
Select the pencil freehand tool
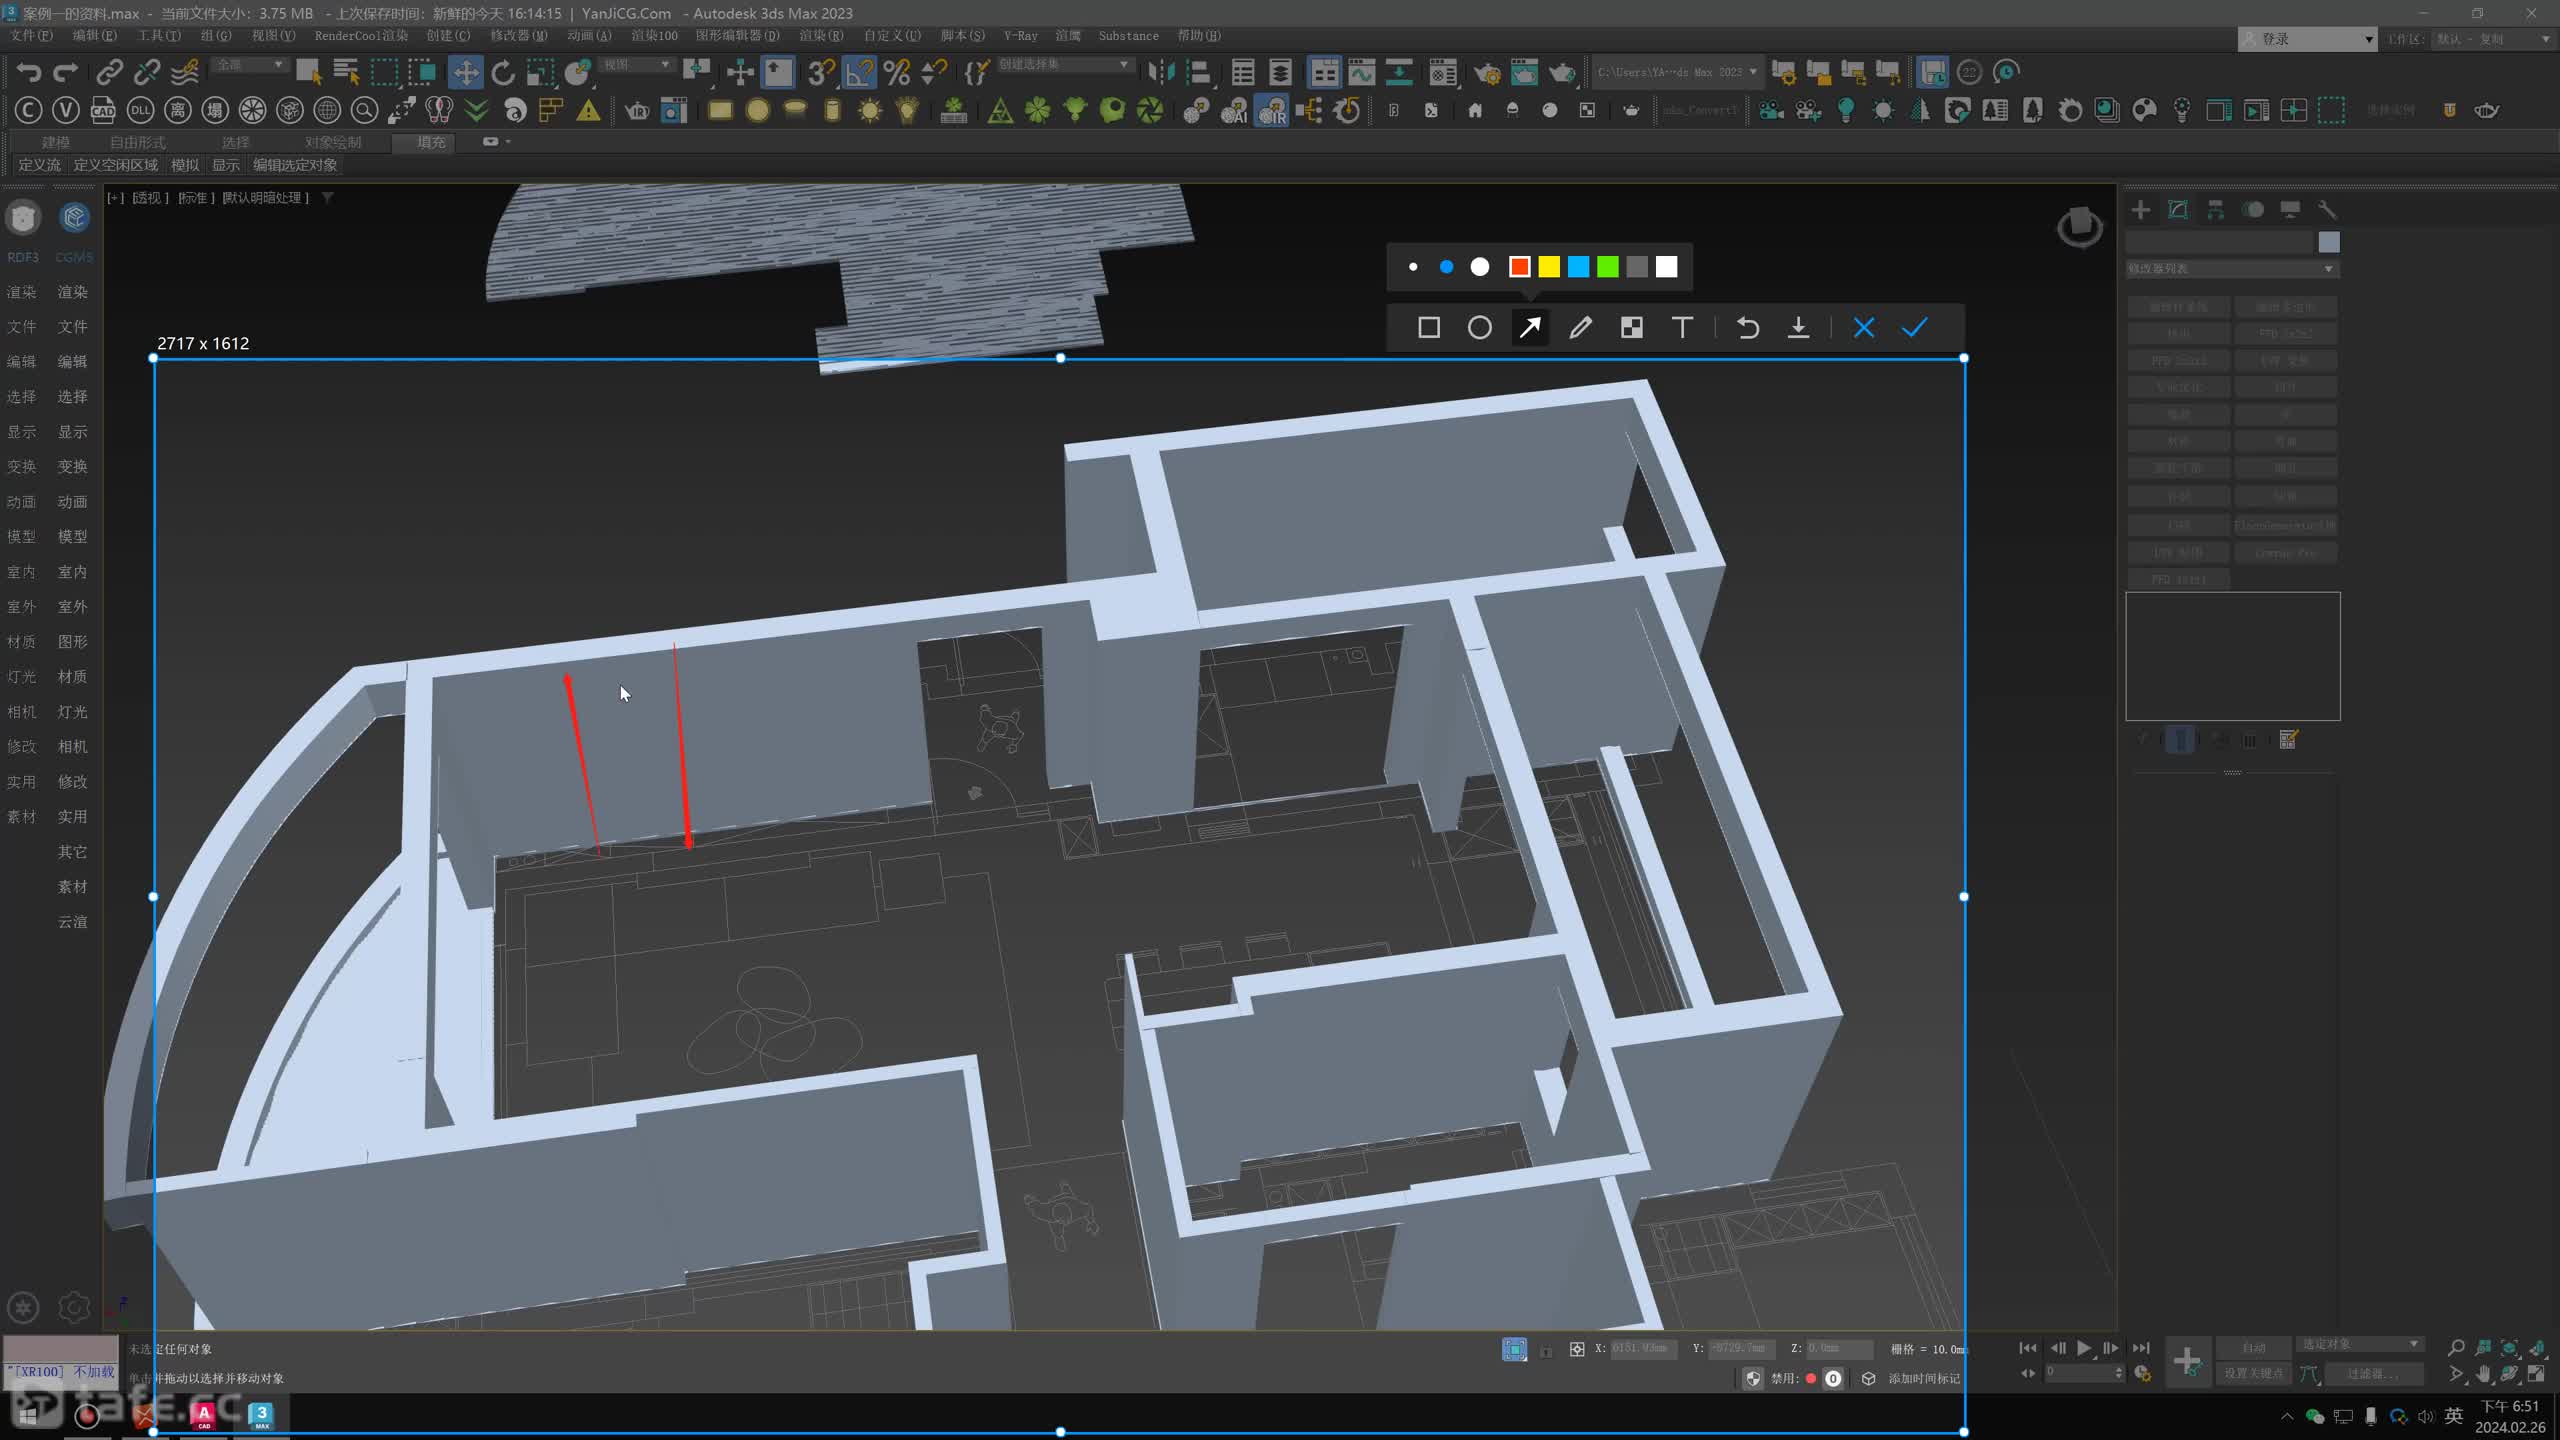tap(1581, 328)
